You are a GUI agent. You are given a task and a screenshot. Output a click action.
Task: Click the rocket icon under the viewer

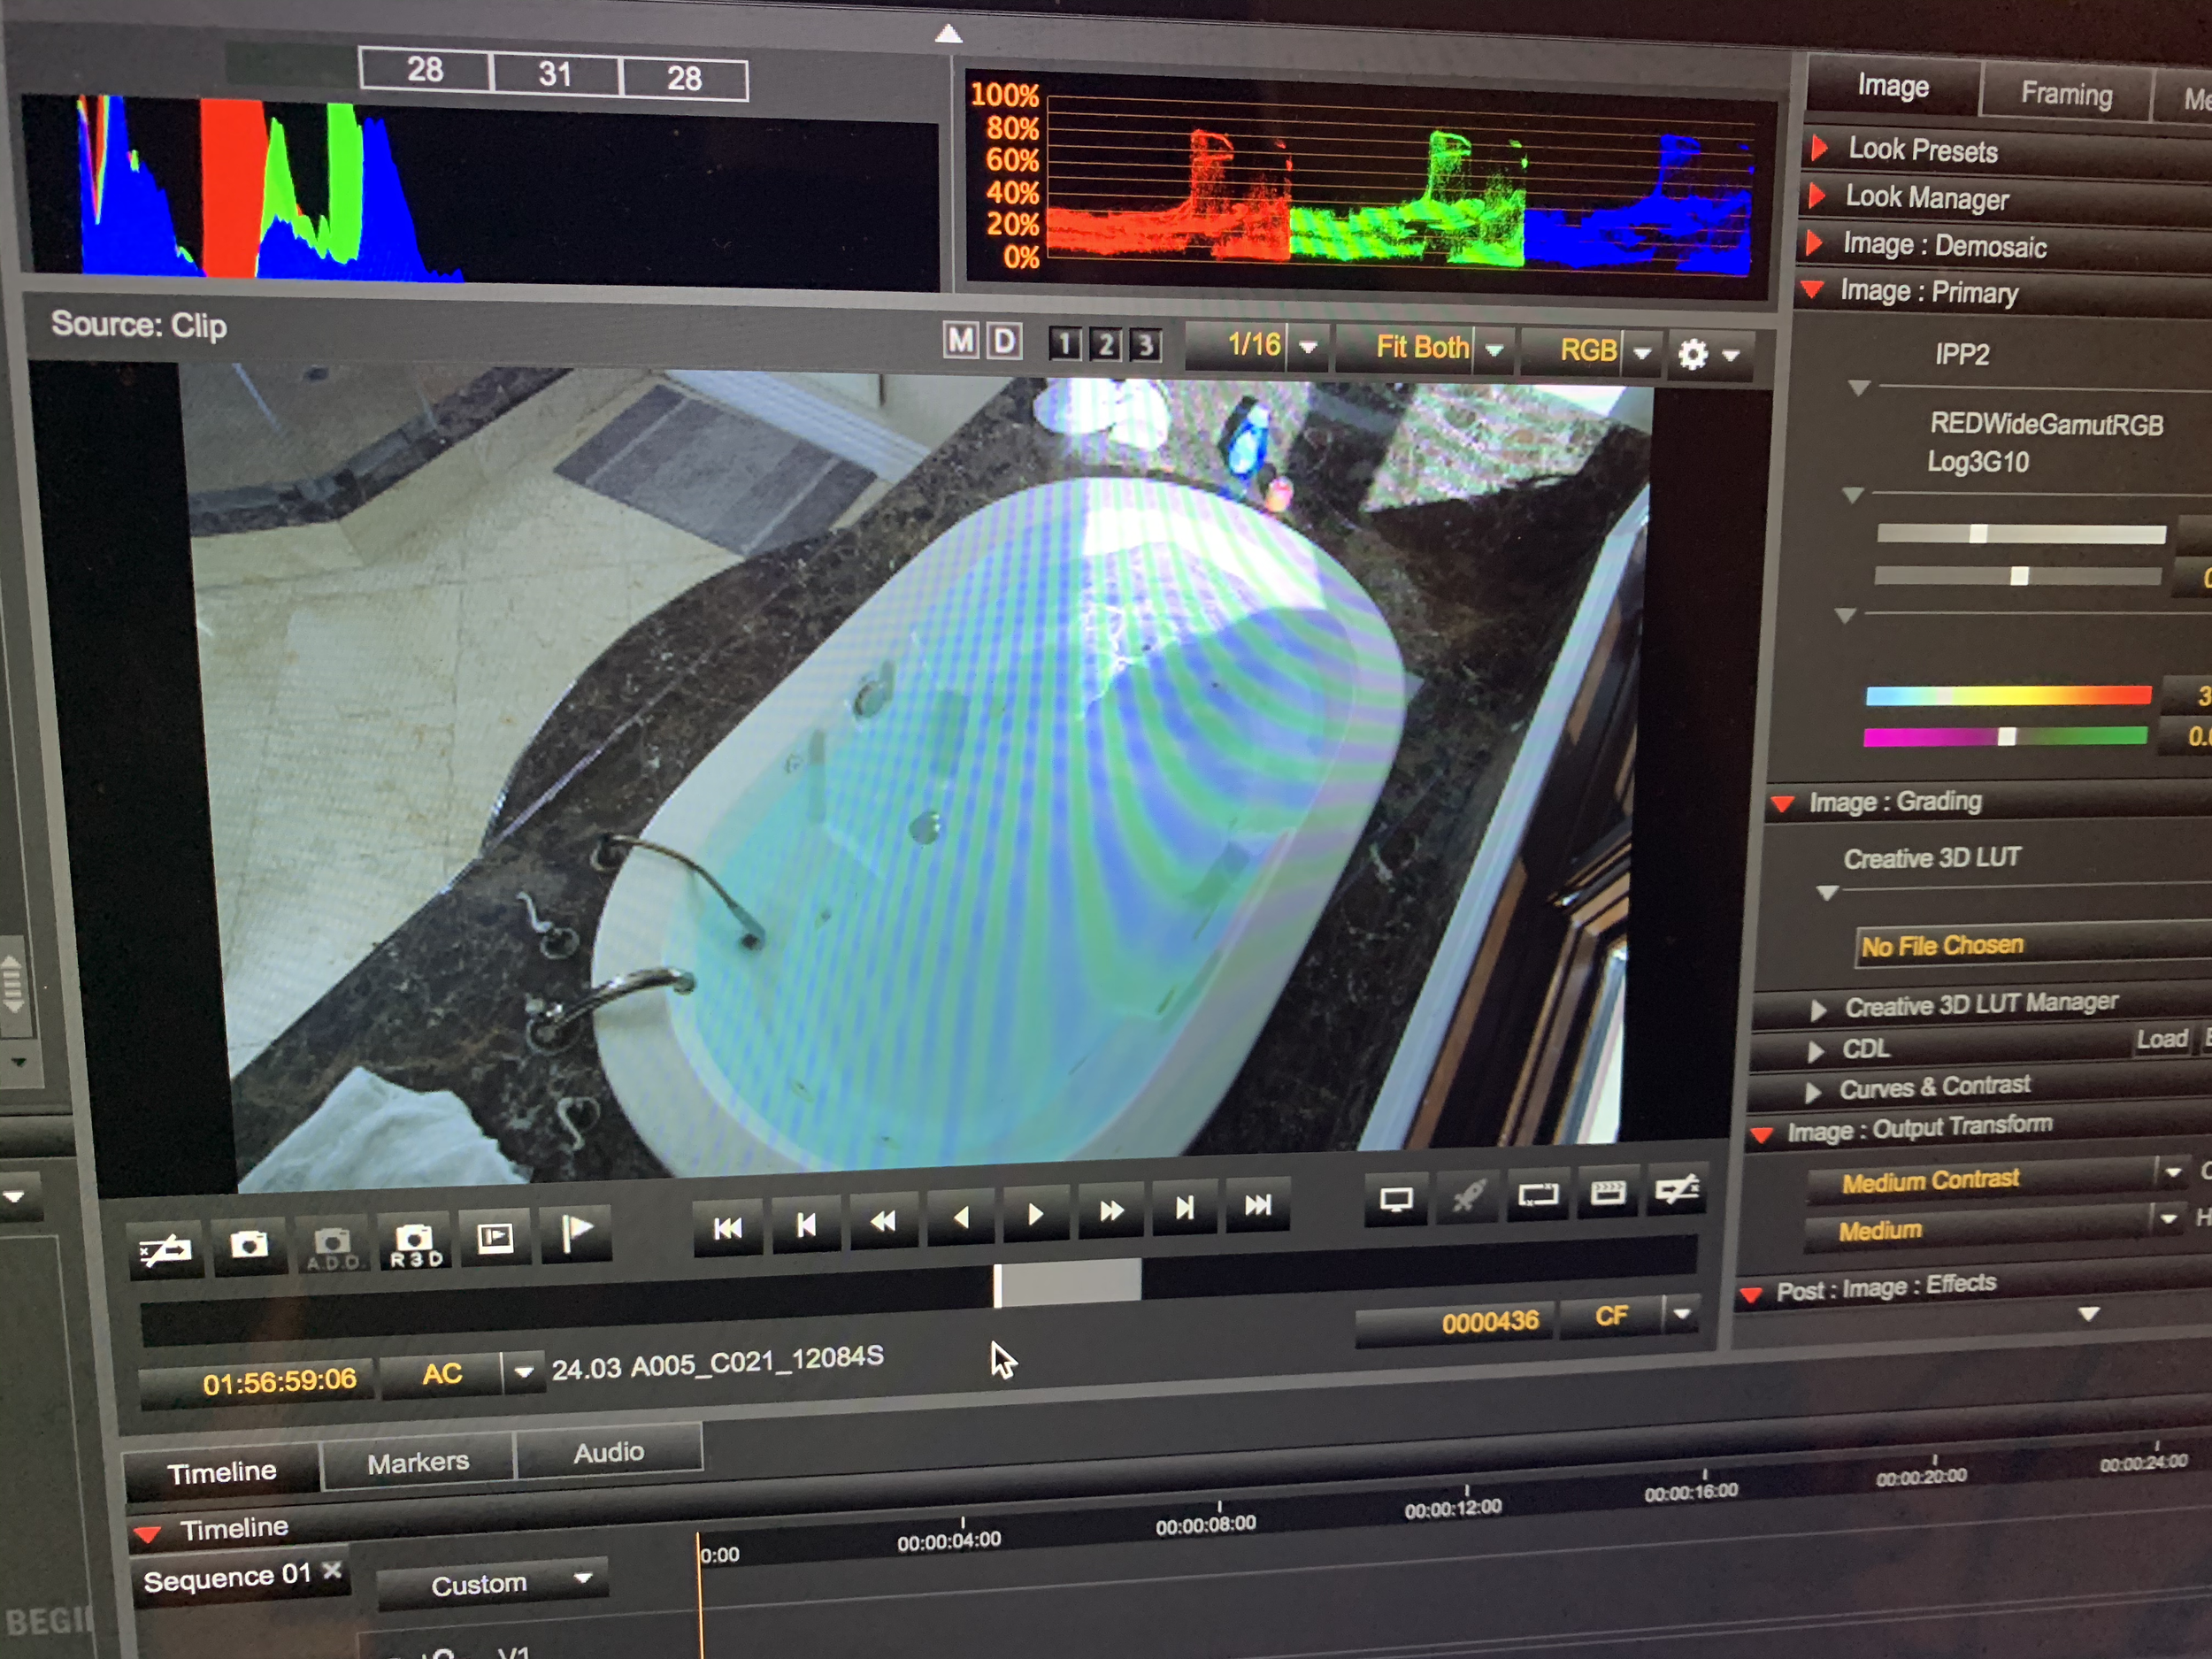coord(1467,1196)
